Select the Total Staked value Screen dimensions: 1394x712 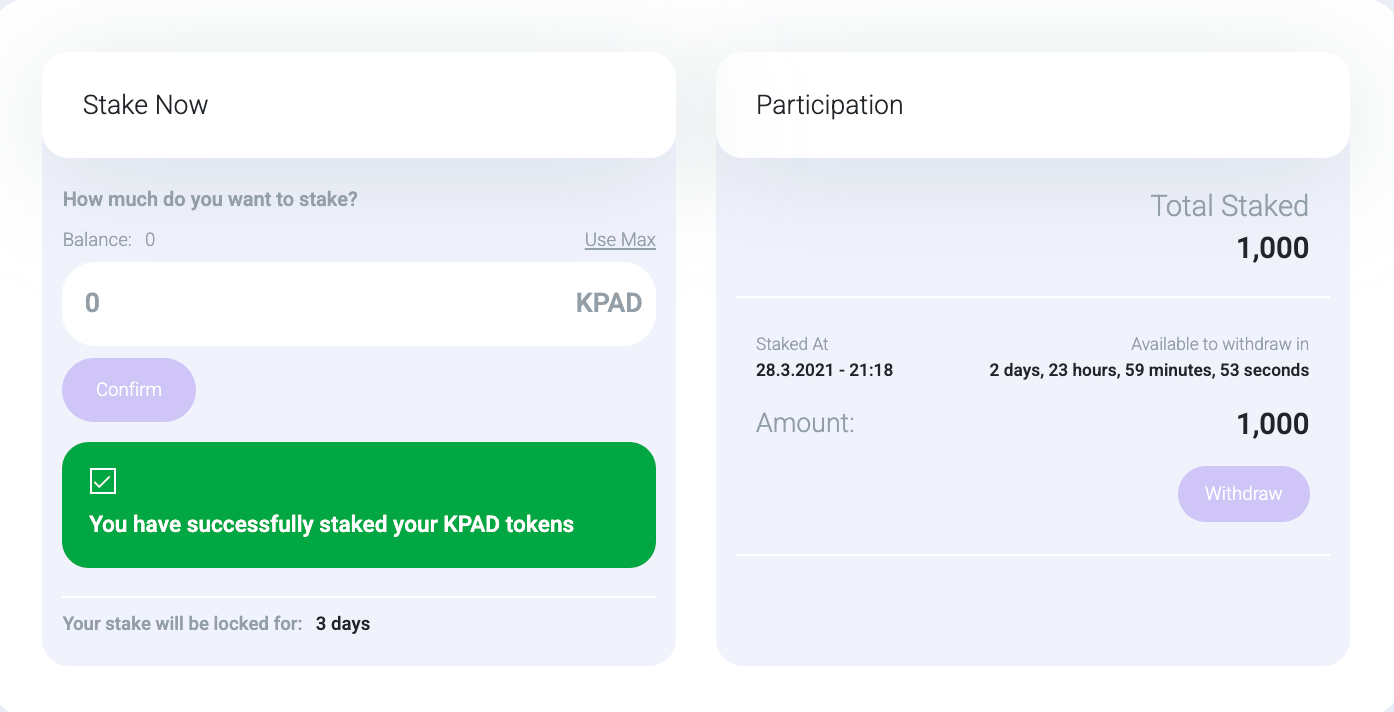click(x=1272, y=247)
